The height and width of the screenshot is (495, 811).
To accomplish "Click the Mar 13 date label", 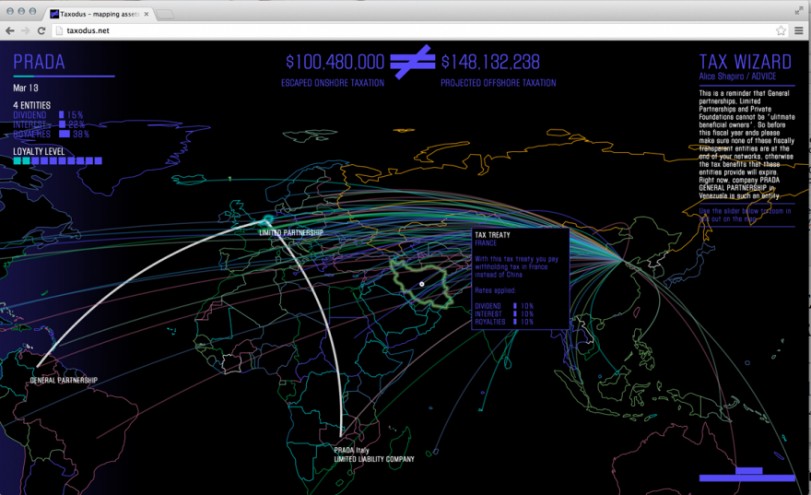I will tap(25, 88).
